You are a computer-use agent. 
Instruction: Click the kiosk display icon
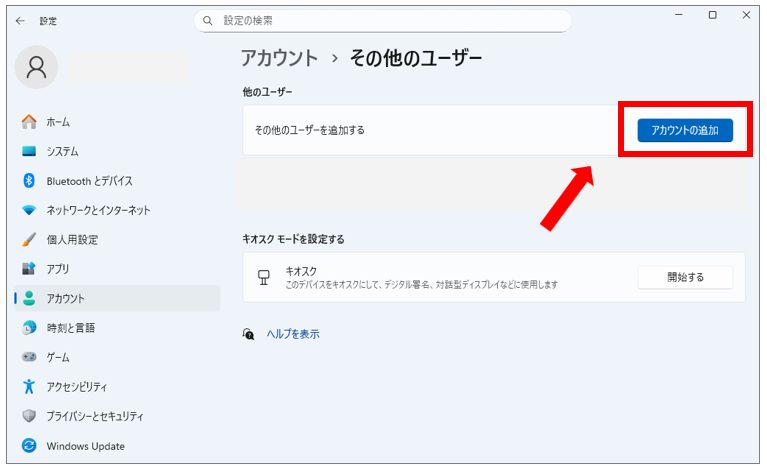pyautogui.click(x=264, y=277)
